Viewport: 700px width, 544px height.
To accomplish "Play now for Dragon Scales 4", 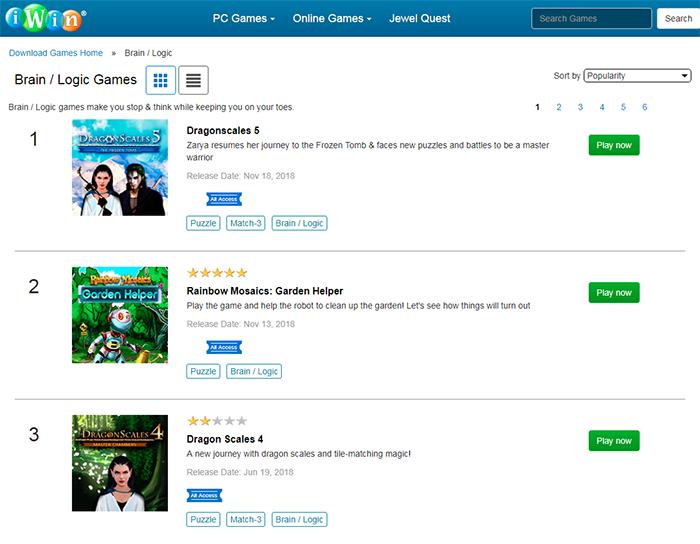I will pos(614,441).
